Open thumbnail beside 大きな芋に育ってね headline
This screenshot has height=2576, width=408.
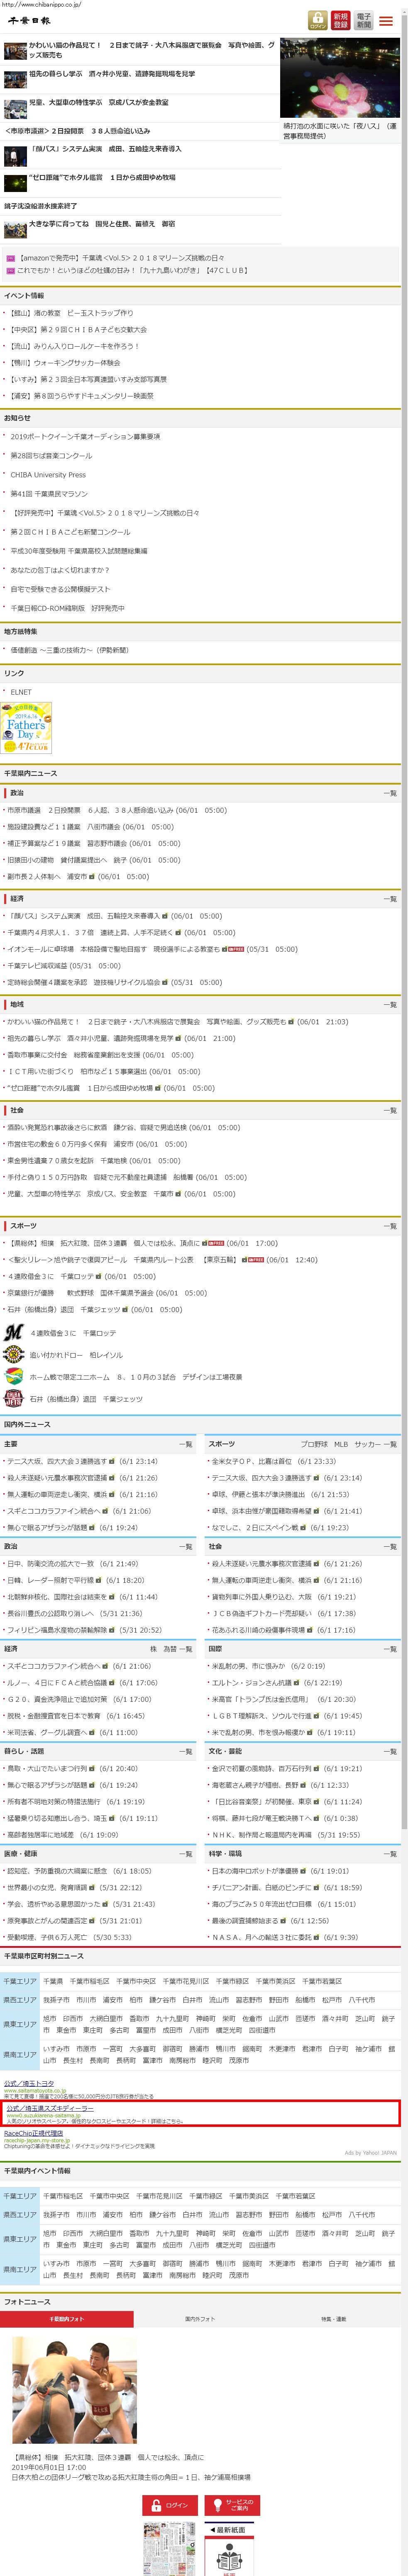(15, 230)
